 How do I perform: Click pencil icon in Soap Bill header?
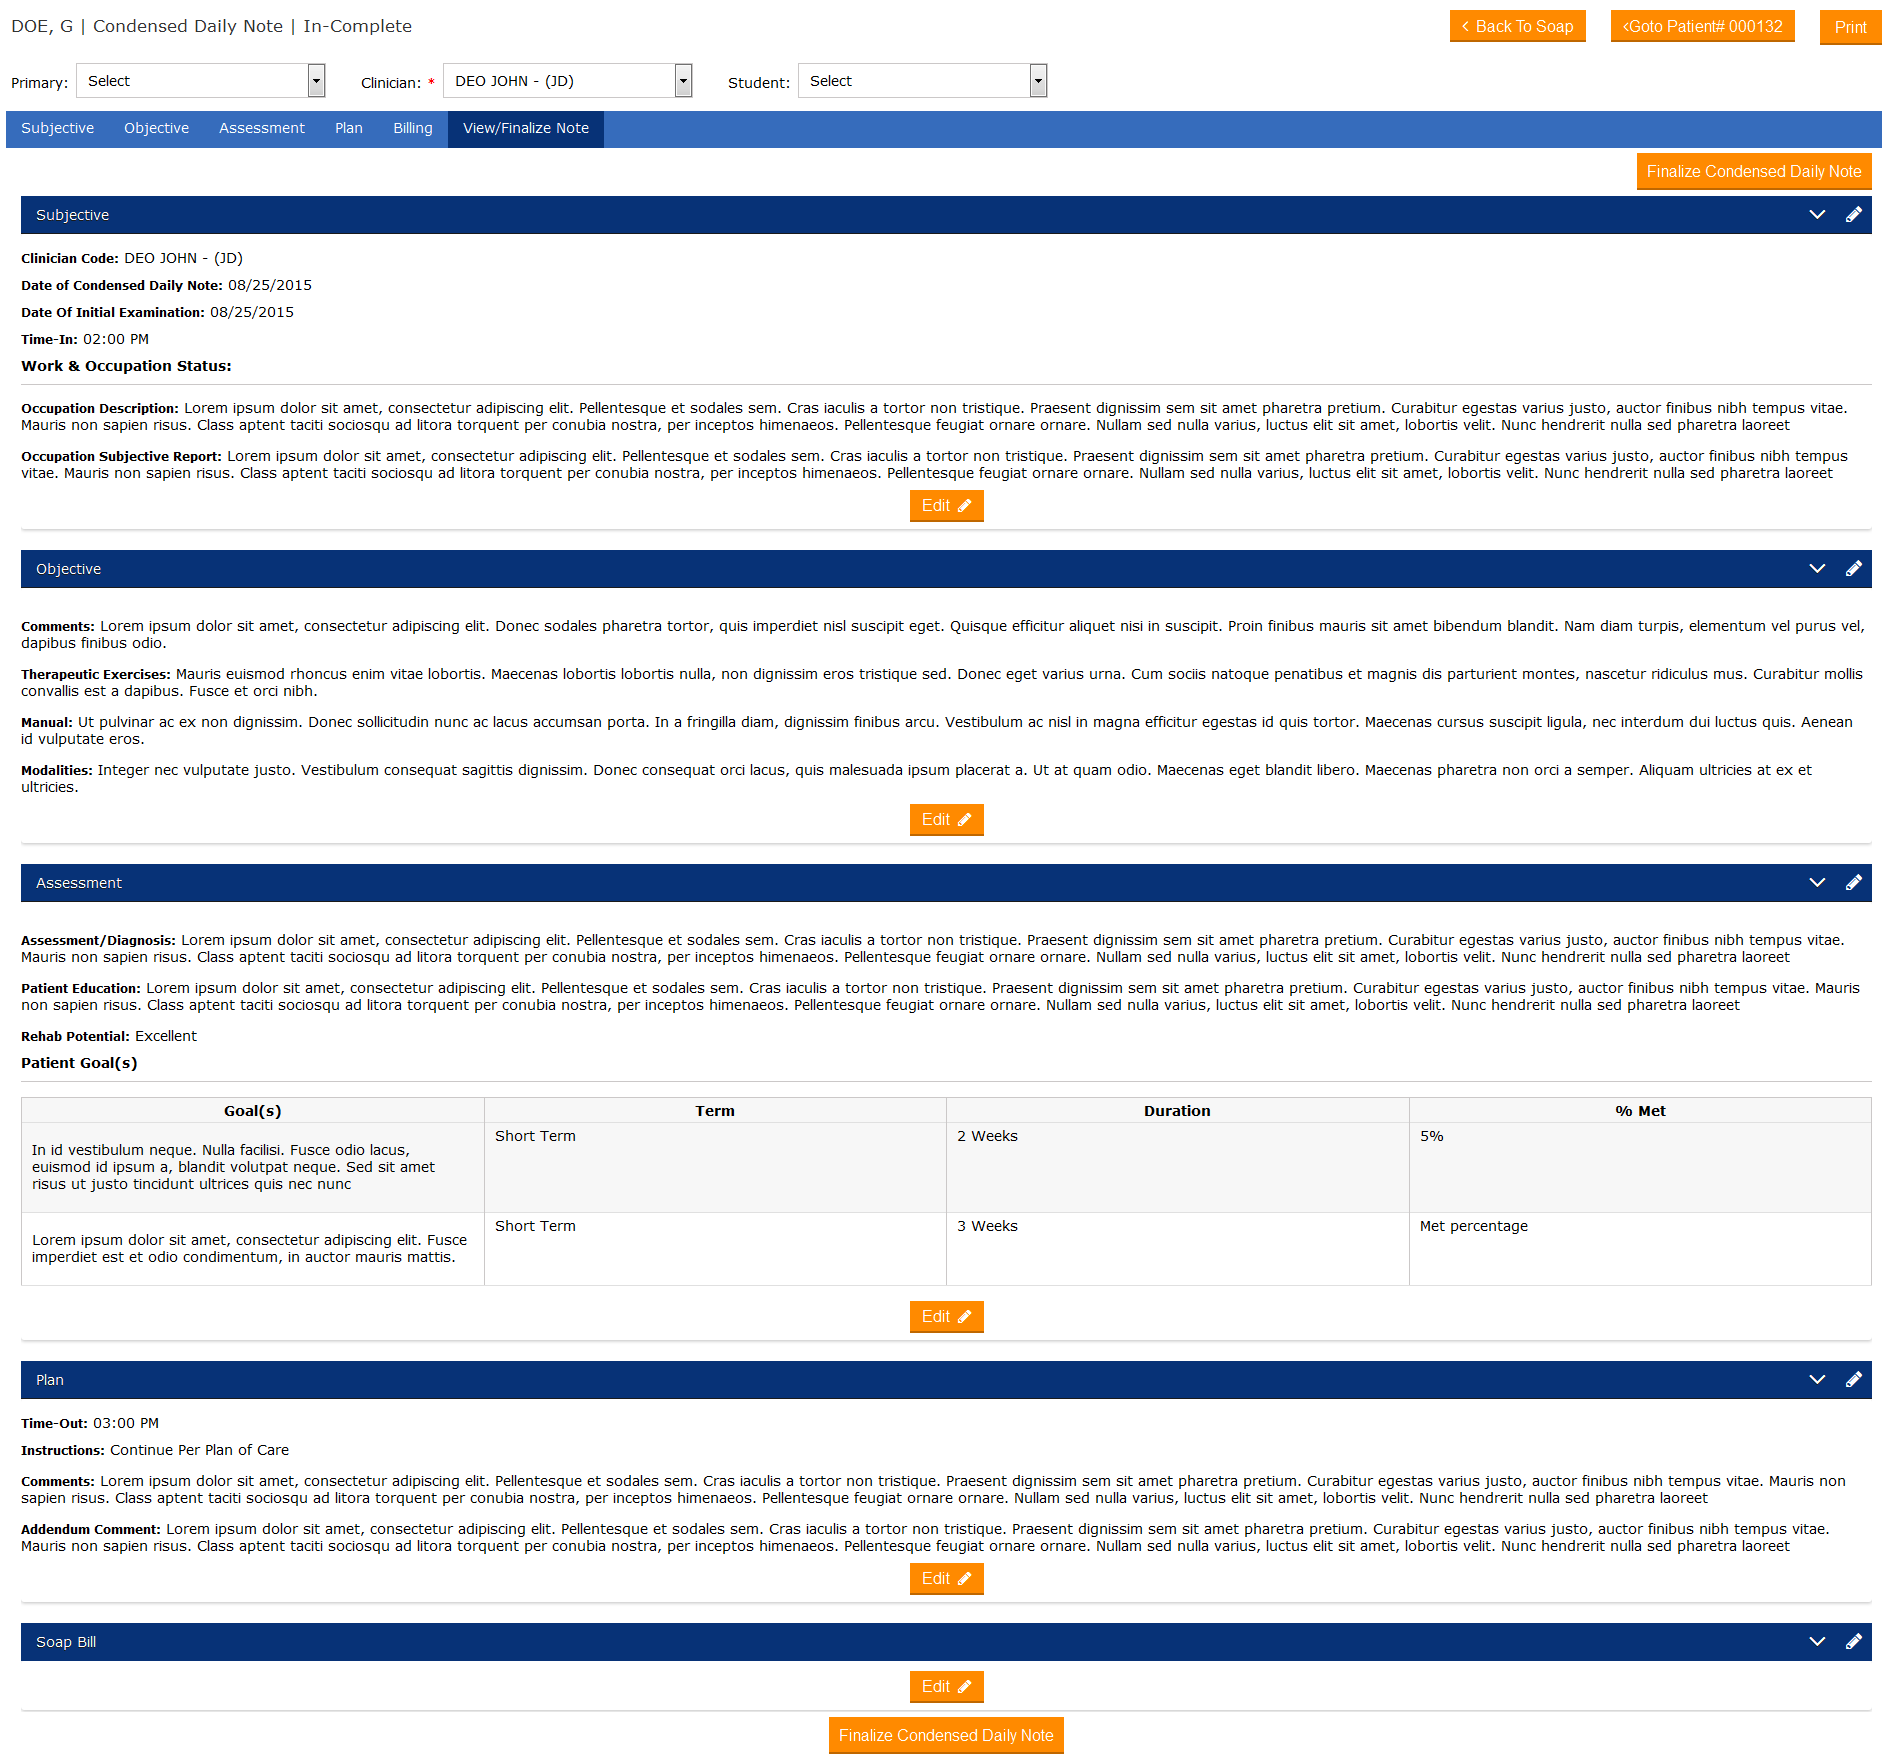click(x=1853, y=1642)
